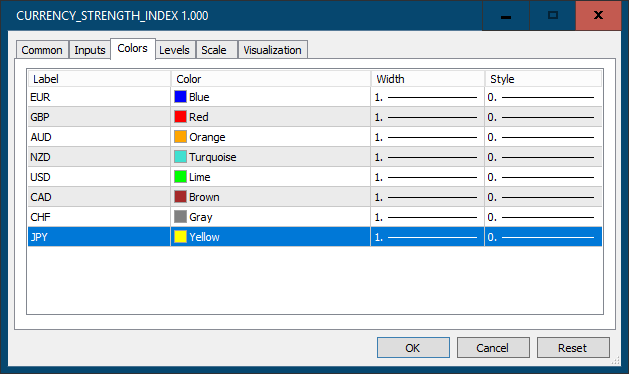Change AUD line width value
Viewport: 629px width, 374px height.
click(x=428, y=137)
